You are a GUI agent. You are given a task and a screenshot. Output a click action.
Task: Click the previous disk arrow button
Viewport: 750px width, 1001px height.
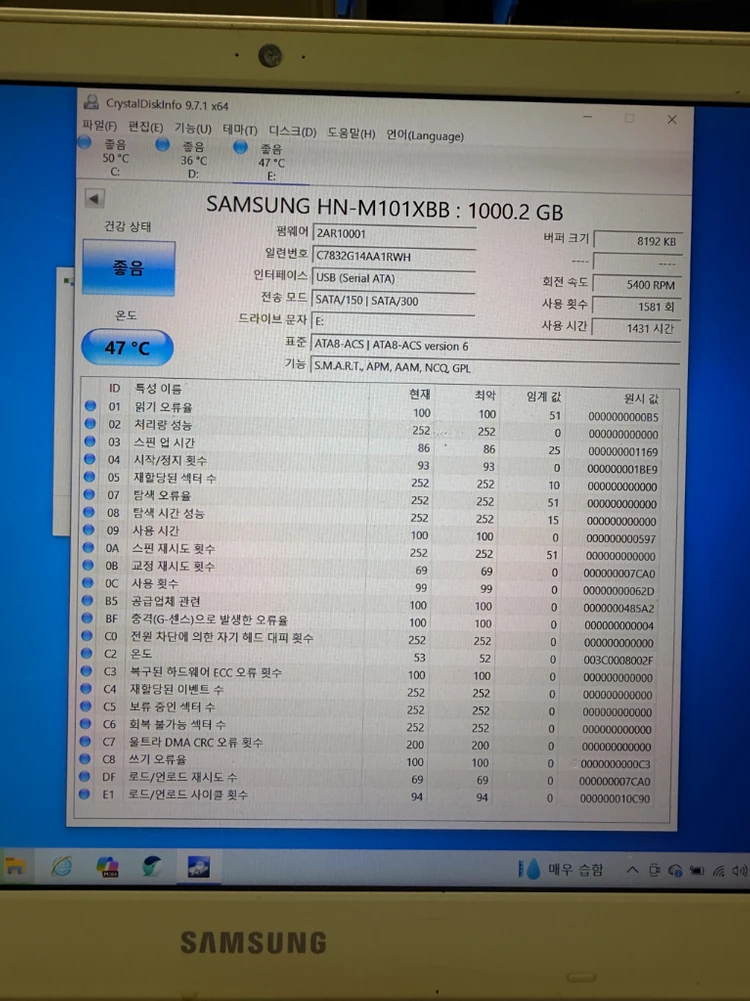tap(94, 199)
